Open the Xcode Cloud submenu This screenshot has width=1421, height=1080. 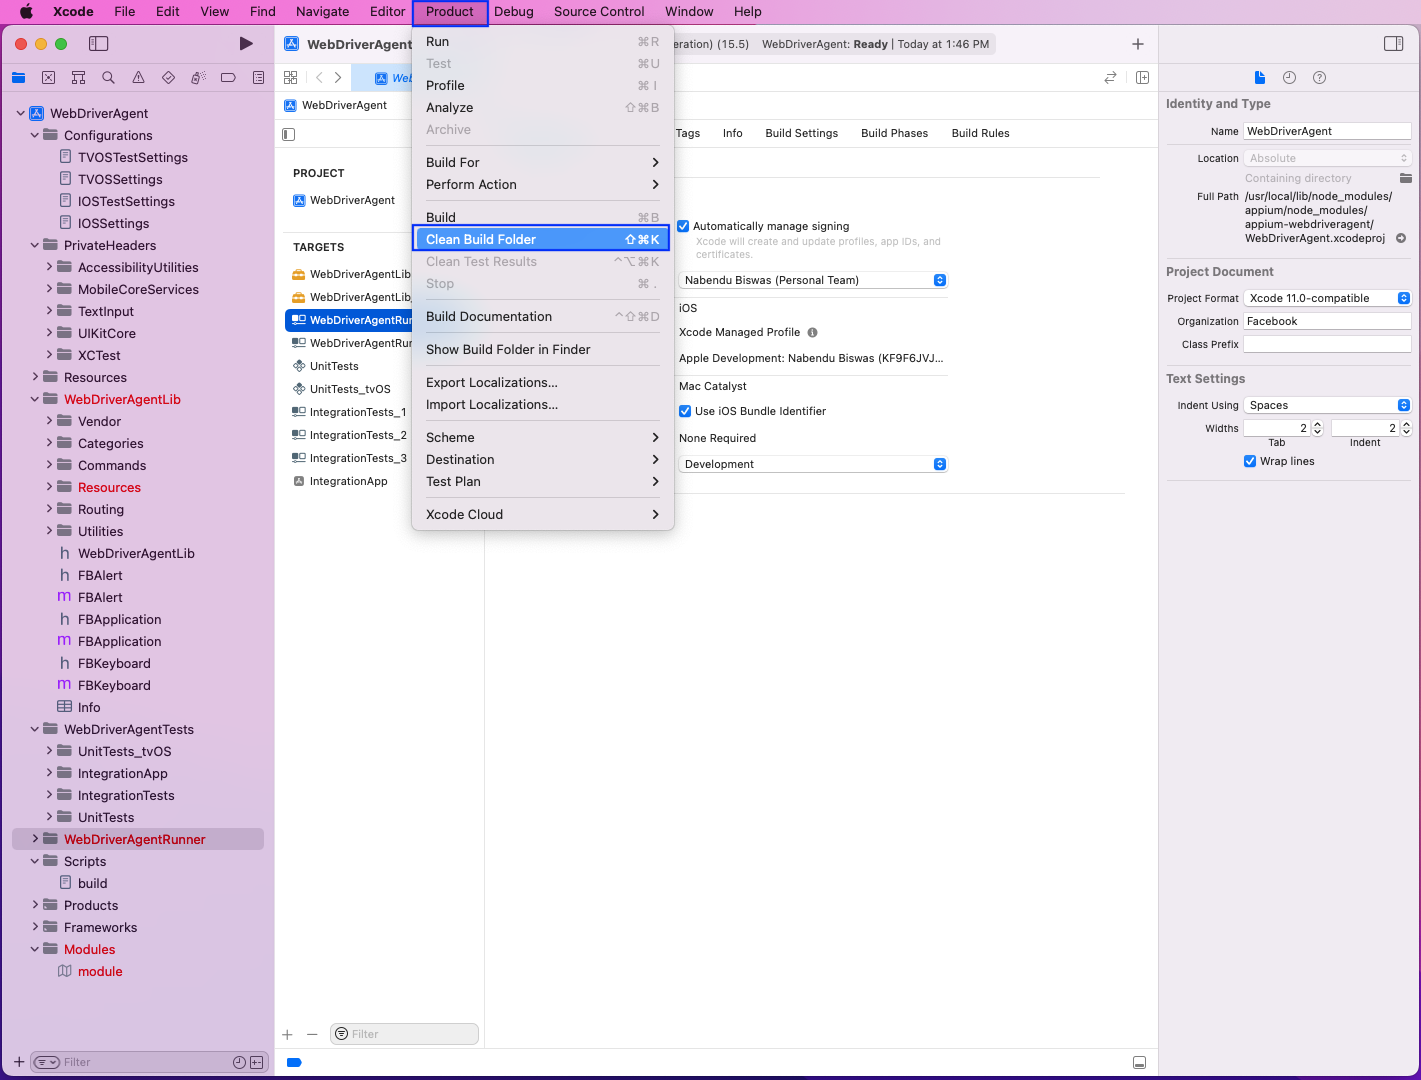[543, 514]
